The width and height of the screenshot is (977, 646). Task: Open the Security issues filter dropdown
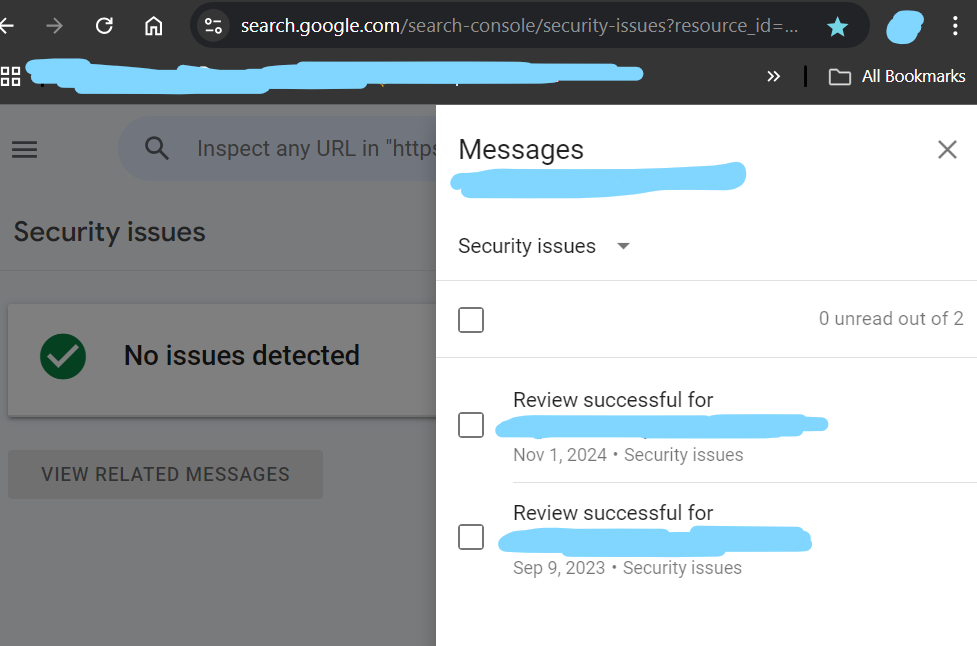pos(544,246)
